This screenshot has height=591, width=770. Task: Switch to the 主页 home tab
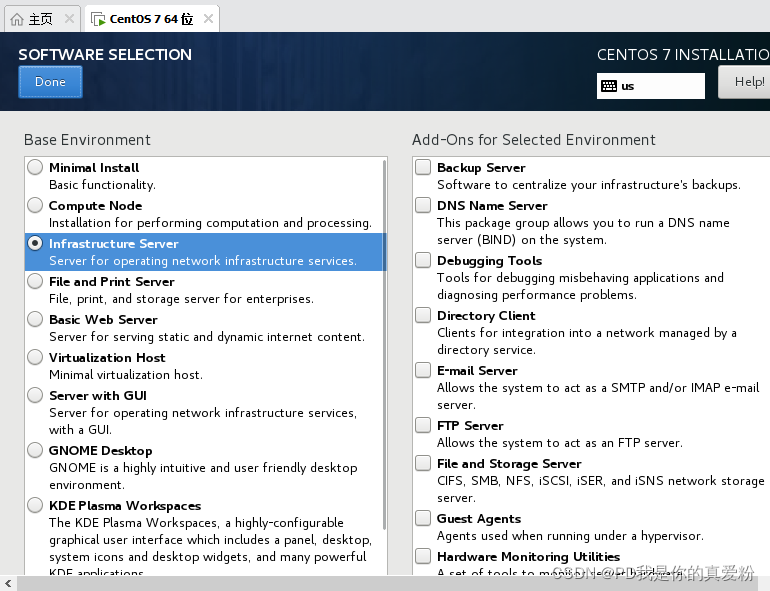pos(40,19)
